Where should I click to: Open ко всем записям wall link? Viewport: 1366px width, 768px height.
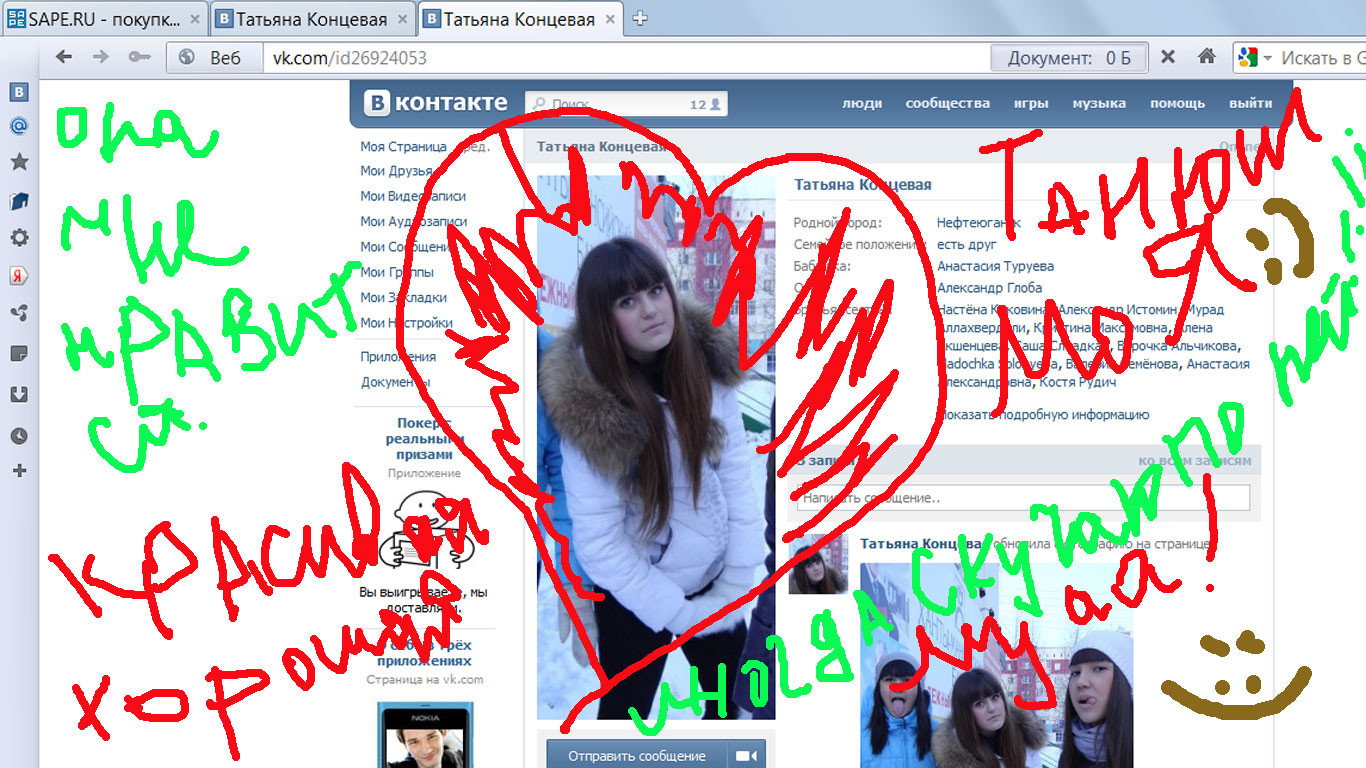pyautogui.click(x=1195, y=461)
